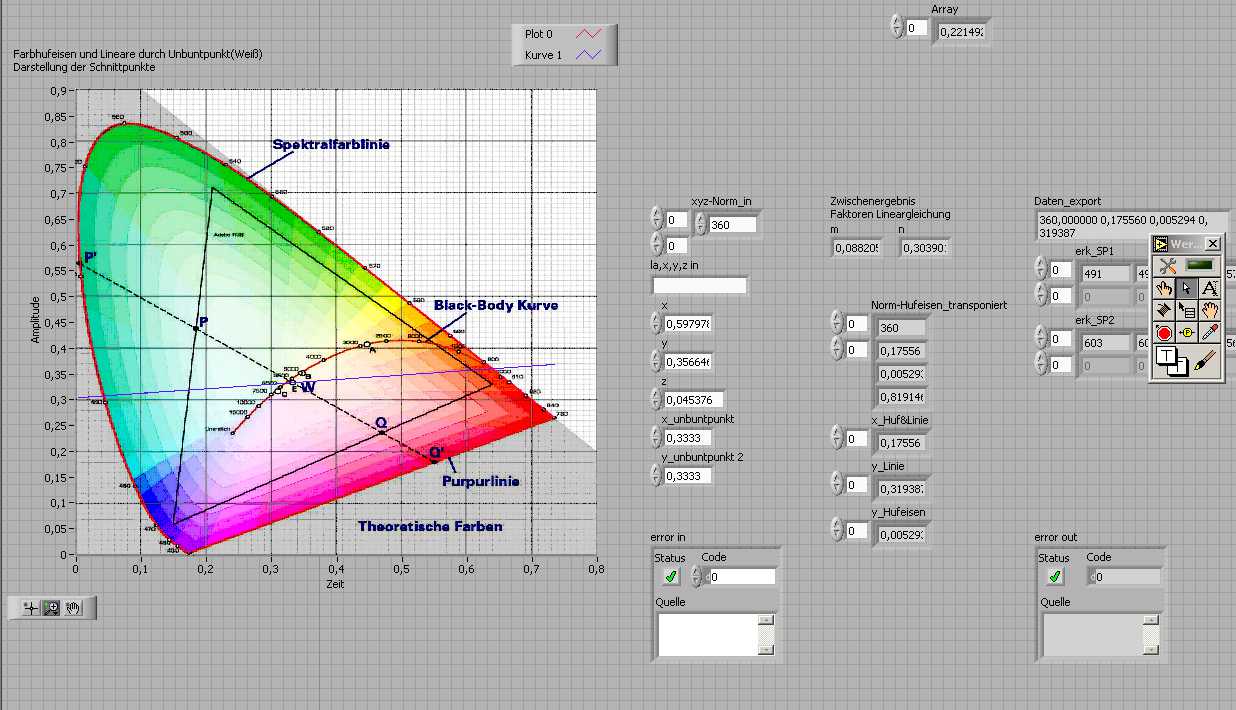Click the m factor indicator 0,08820

(x=857, y=247)
